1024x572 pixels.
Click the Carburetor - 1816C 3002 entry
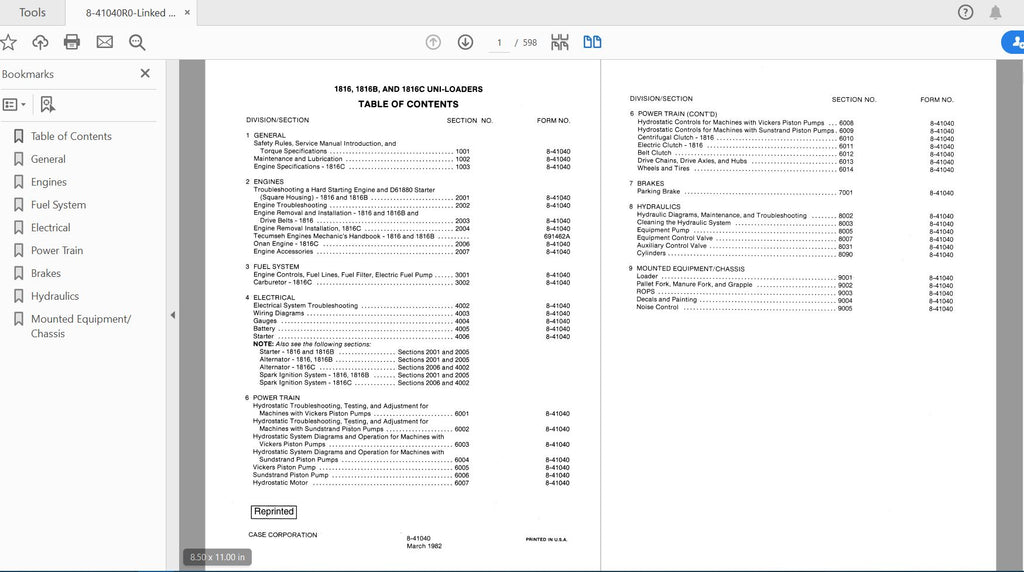(x=361, y=283)
